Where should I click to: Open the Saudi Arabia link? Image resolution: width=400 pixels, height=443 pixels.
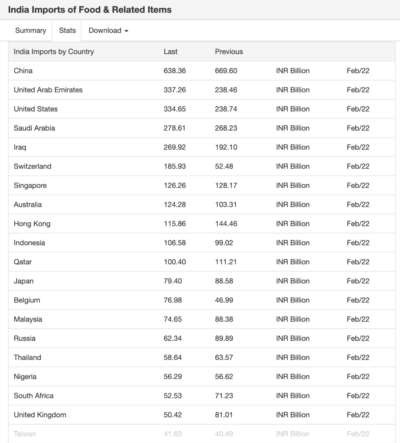click(x=34, y=128)
